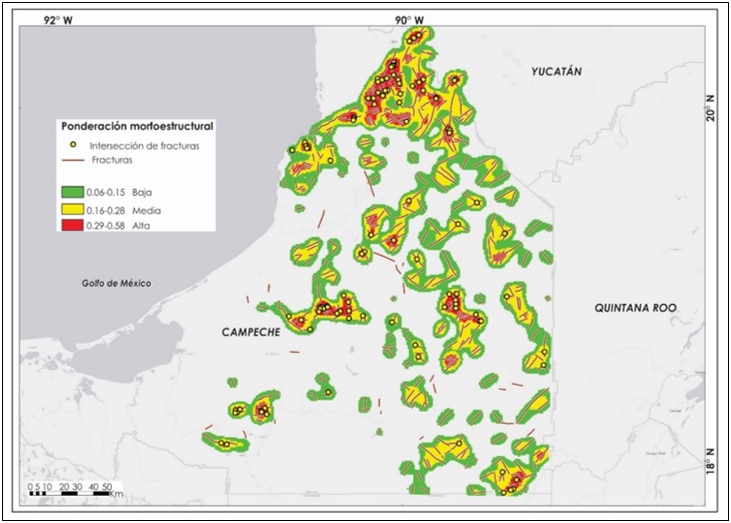This screenshot has height=523, width=731.
Task: Click the 90° W longitude label
Action: (x=407, y=20)
